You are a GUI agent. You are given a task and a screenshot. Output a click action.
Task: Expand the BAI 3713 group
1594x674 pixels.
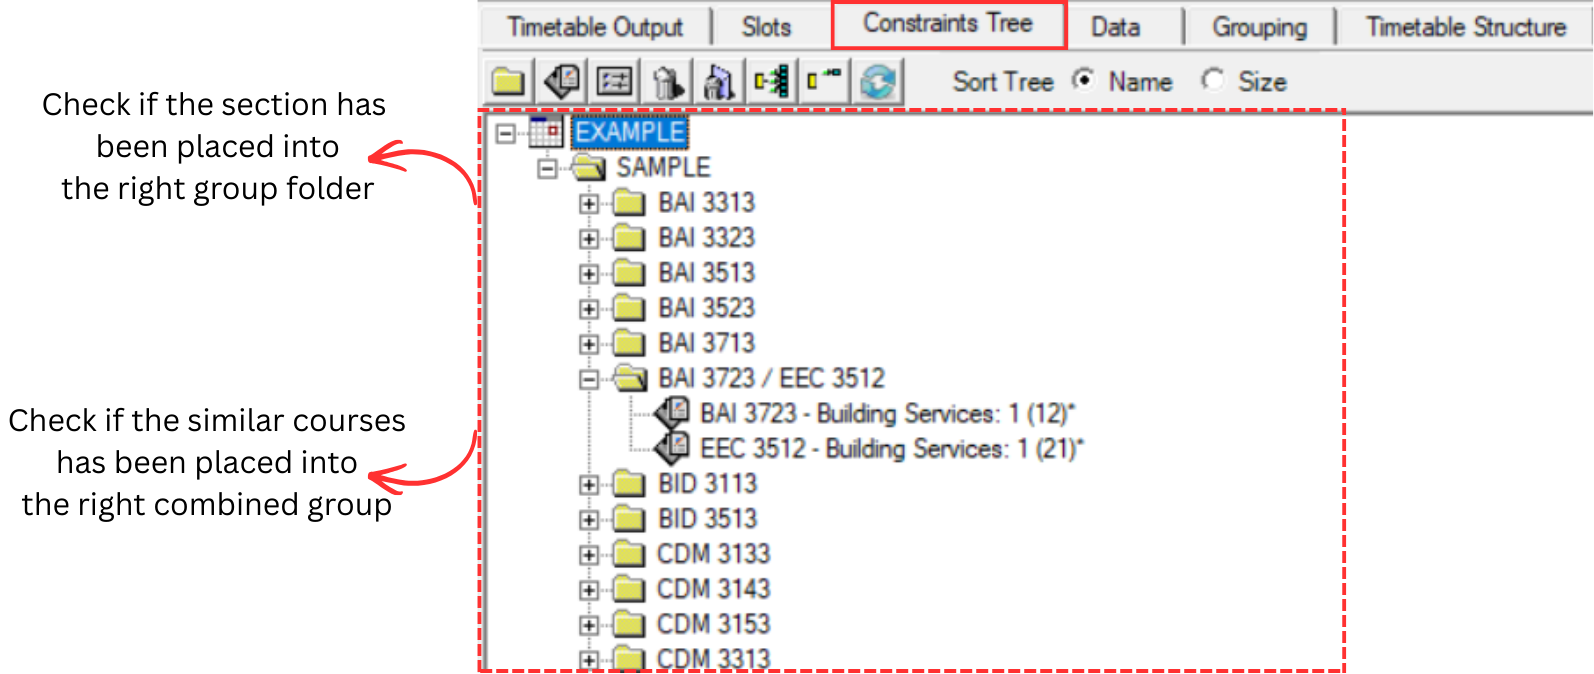tap(589, 344)
